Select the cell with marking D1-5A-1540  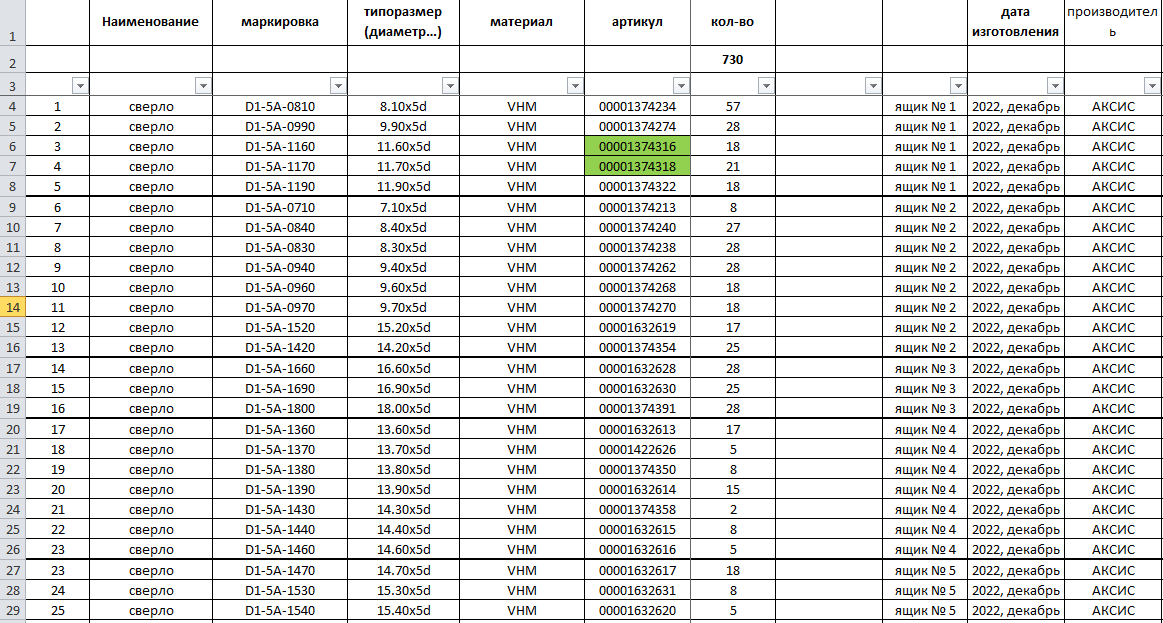(279, 610)
